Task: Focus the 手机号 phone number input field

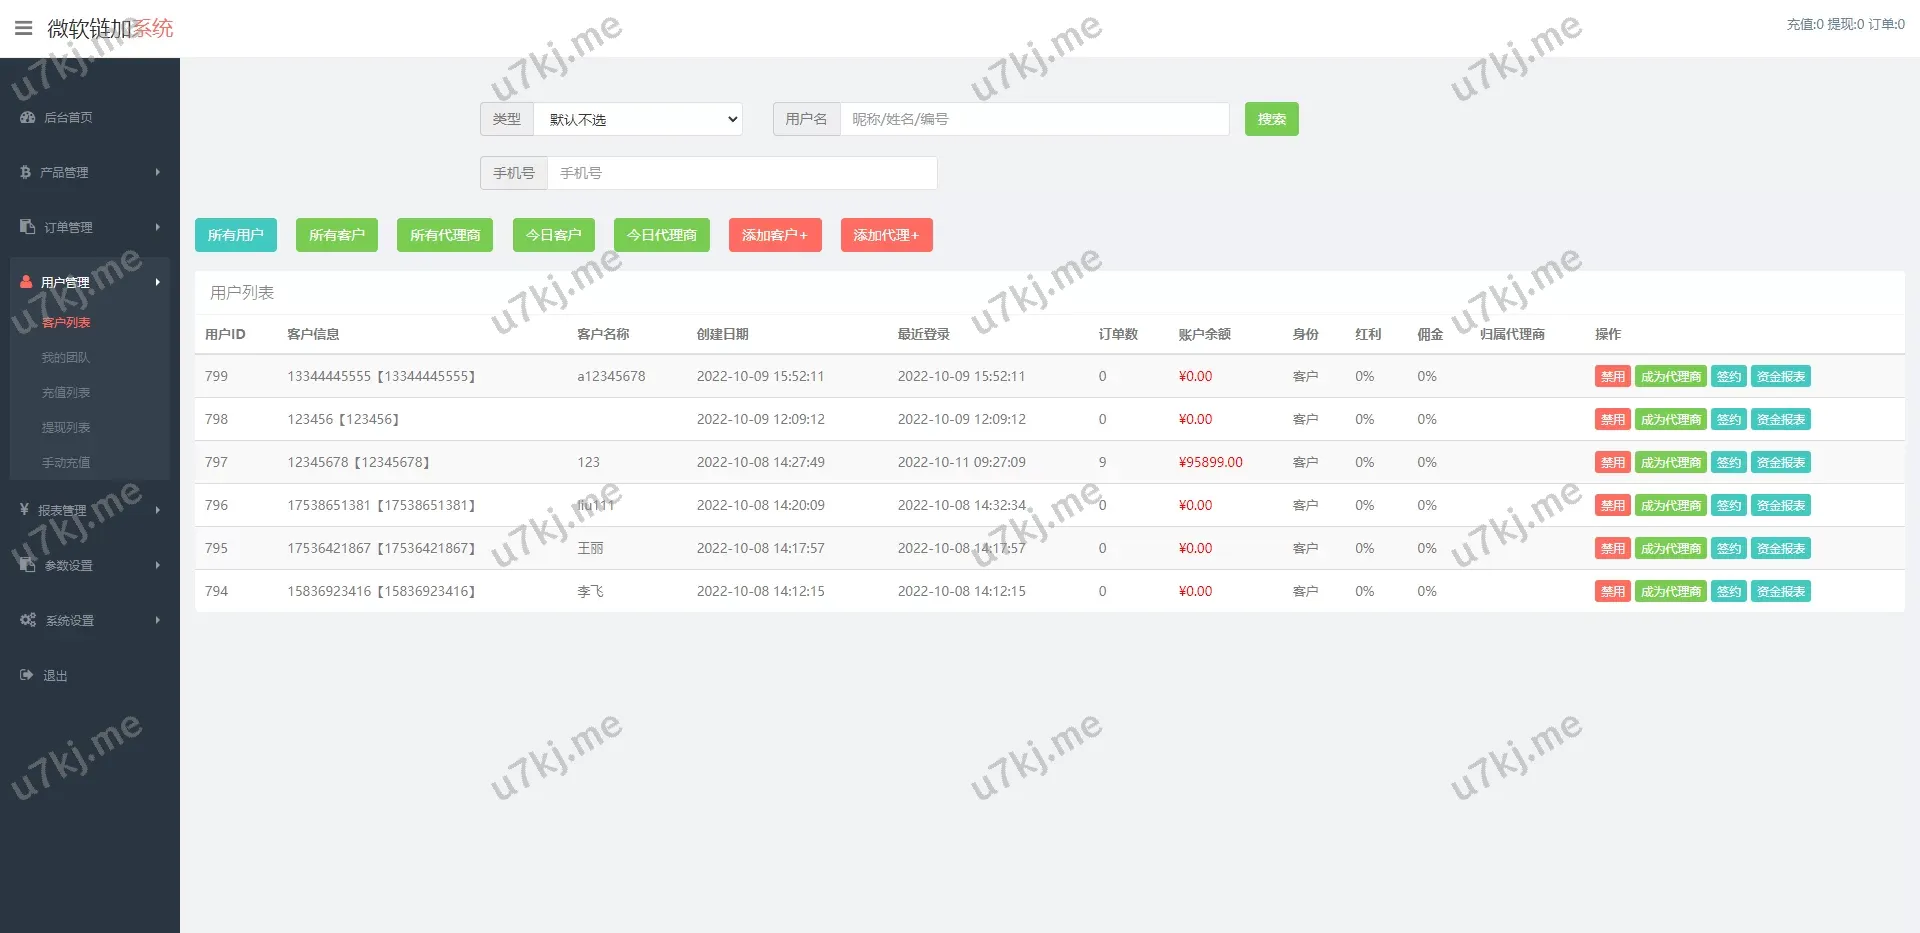Action: pyautogui.click(x=741, y=173)
